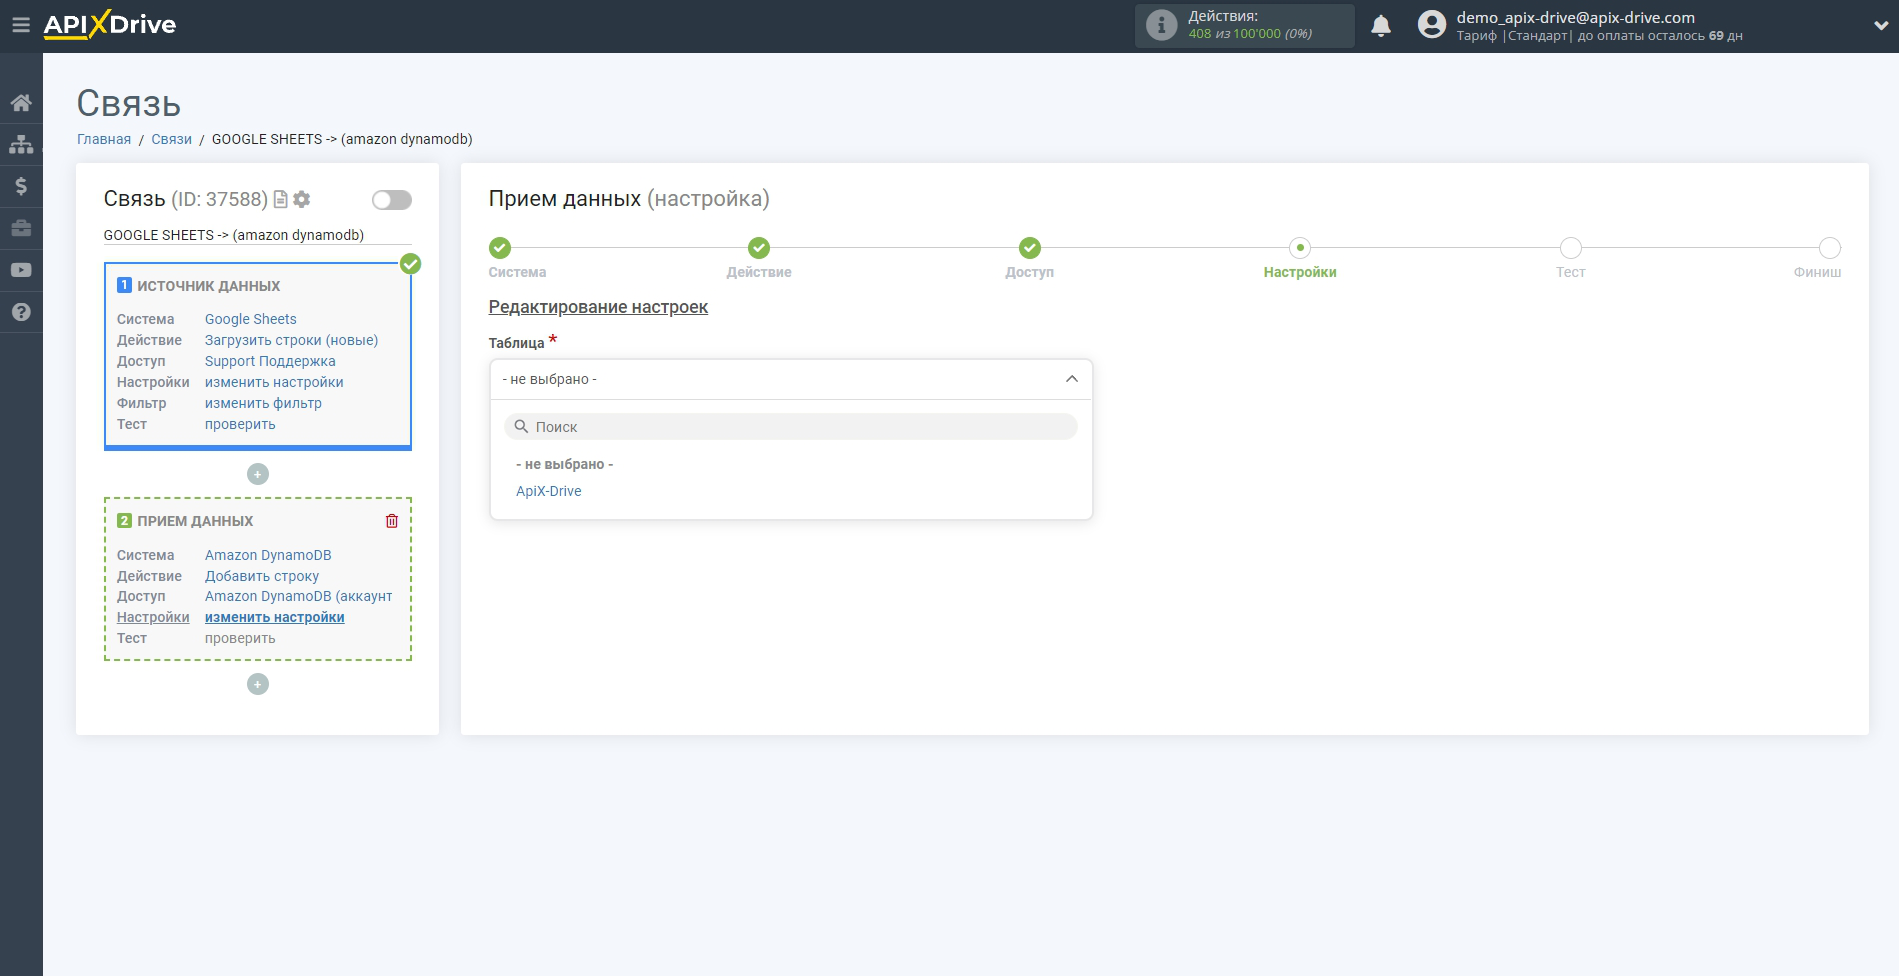Open the briefcase sidebar icon
1899x976 pixels.
pyautogui.click(x=21, y=228)
